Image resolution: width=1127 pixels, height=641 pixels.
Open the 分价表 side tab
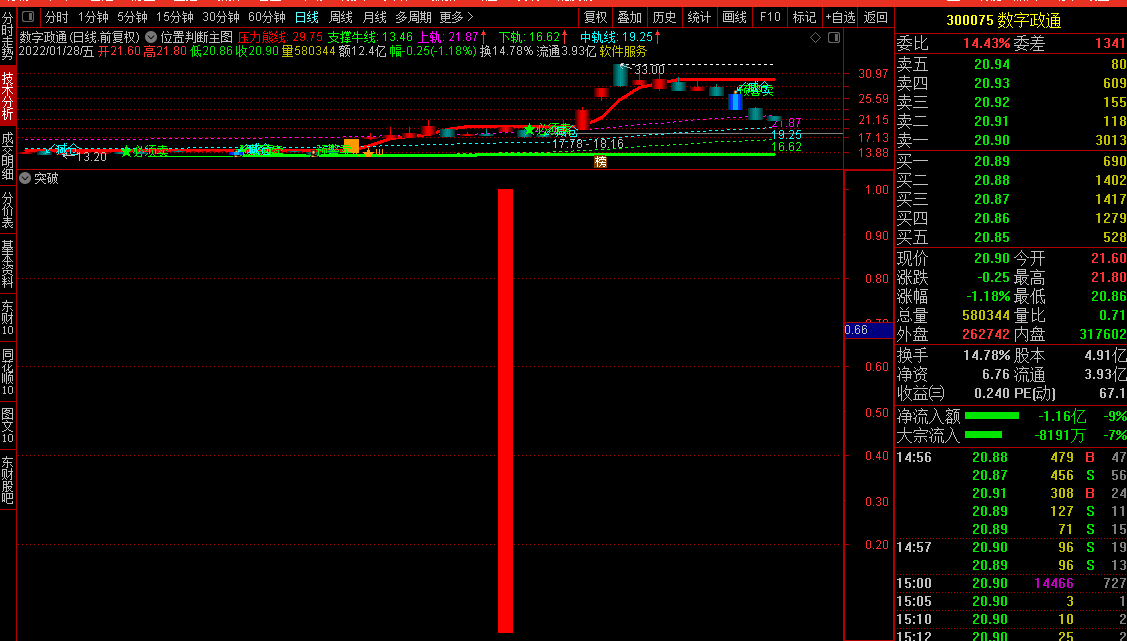point(8,210)
